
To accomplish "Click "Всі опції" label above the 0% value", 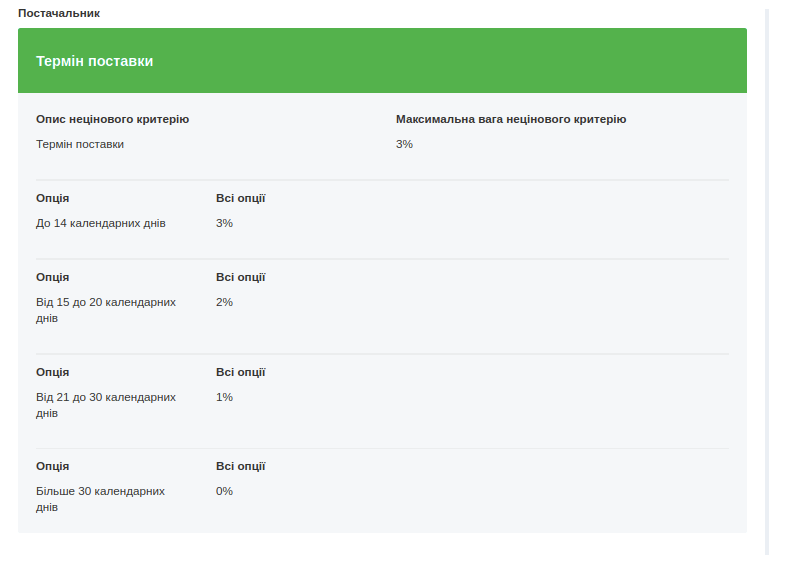I will (240, 466).
